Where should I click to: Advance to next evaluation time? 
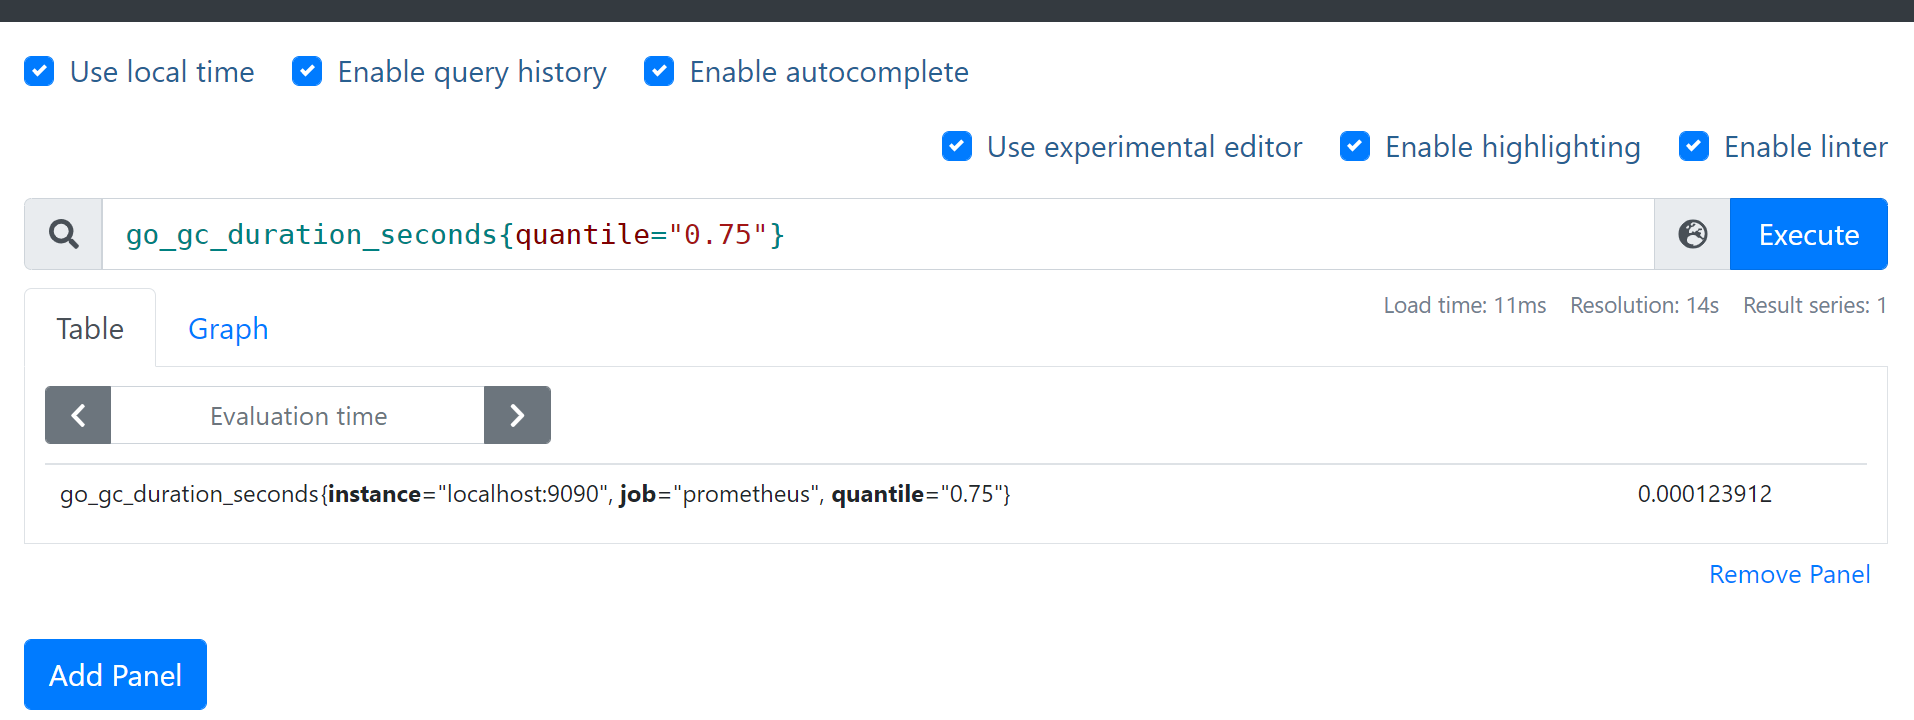click(517, 415)
